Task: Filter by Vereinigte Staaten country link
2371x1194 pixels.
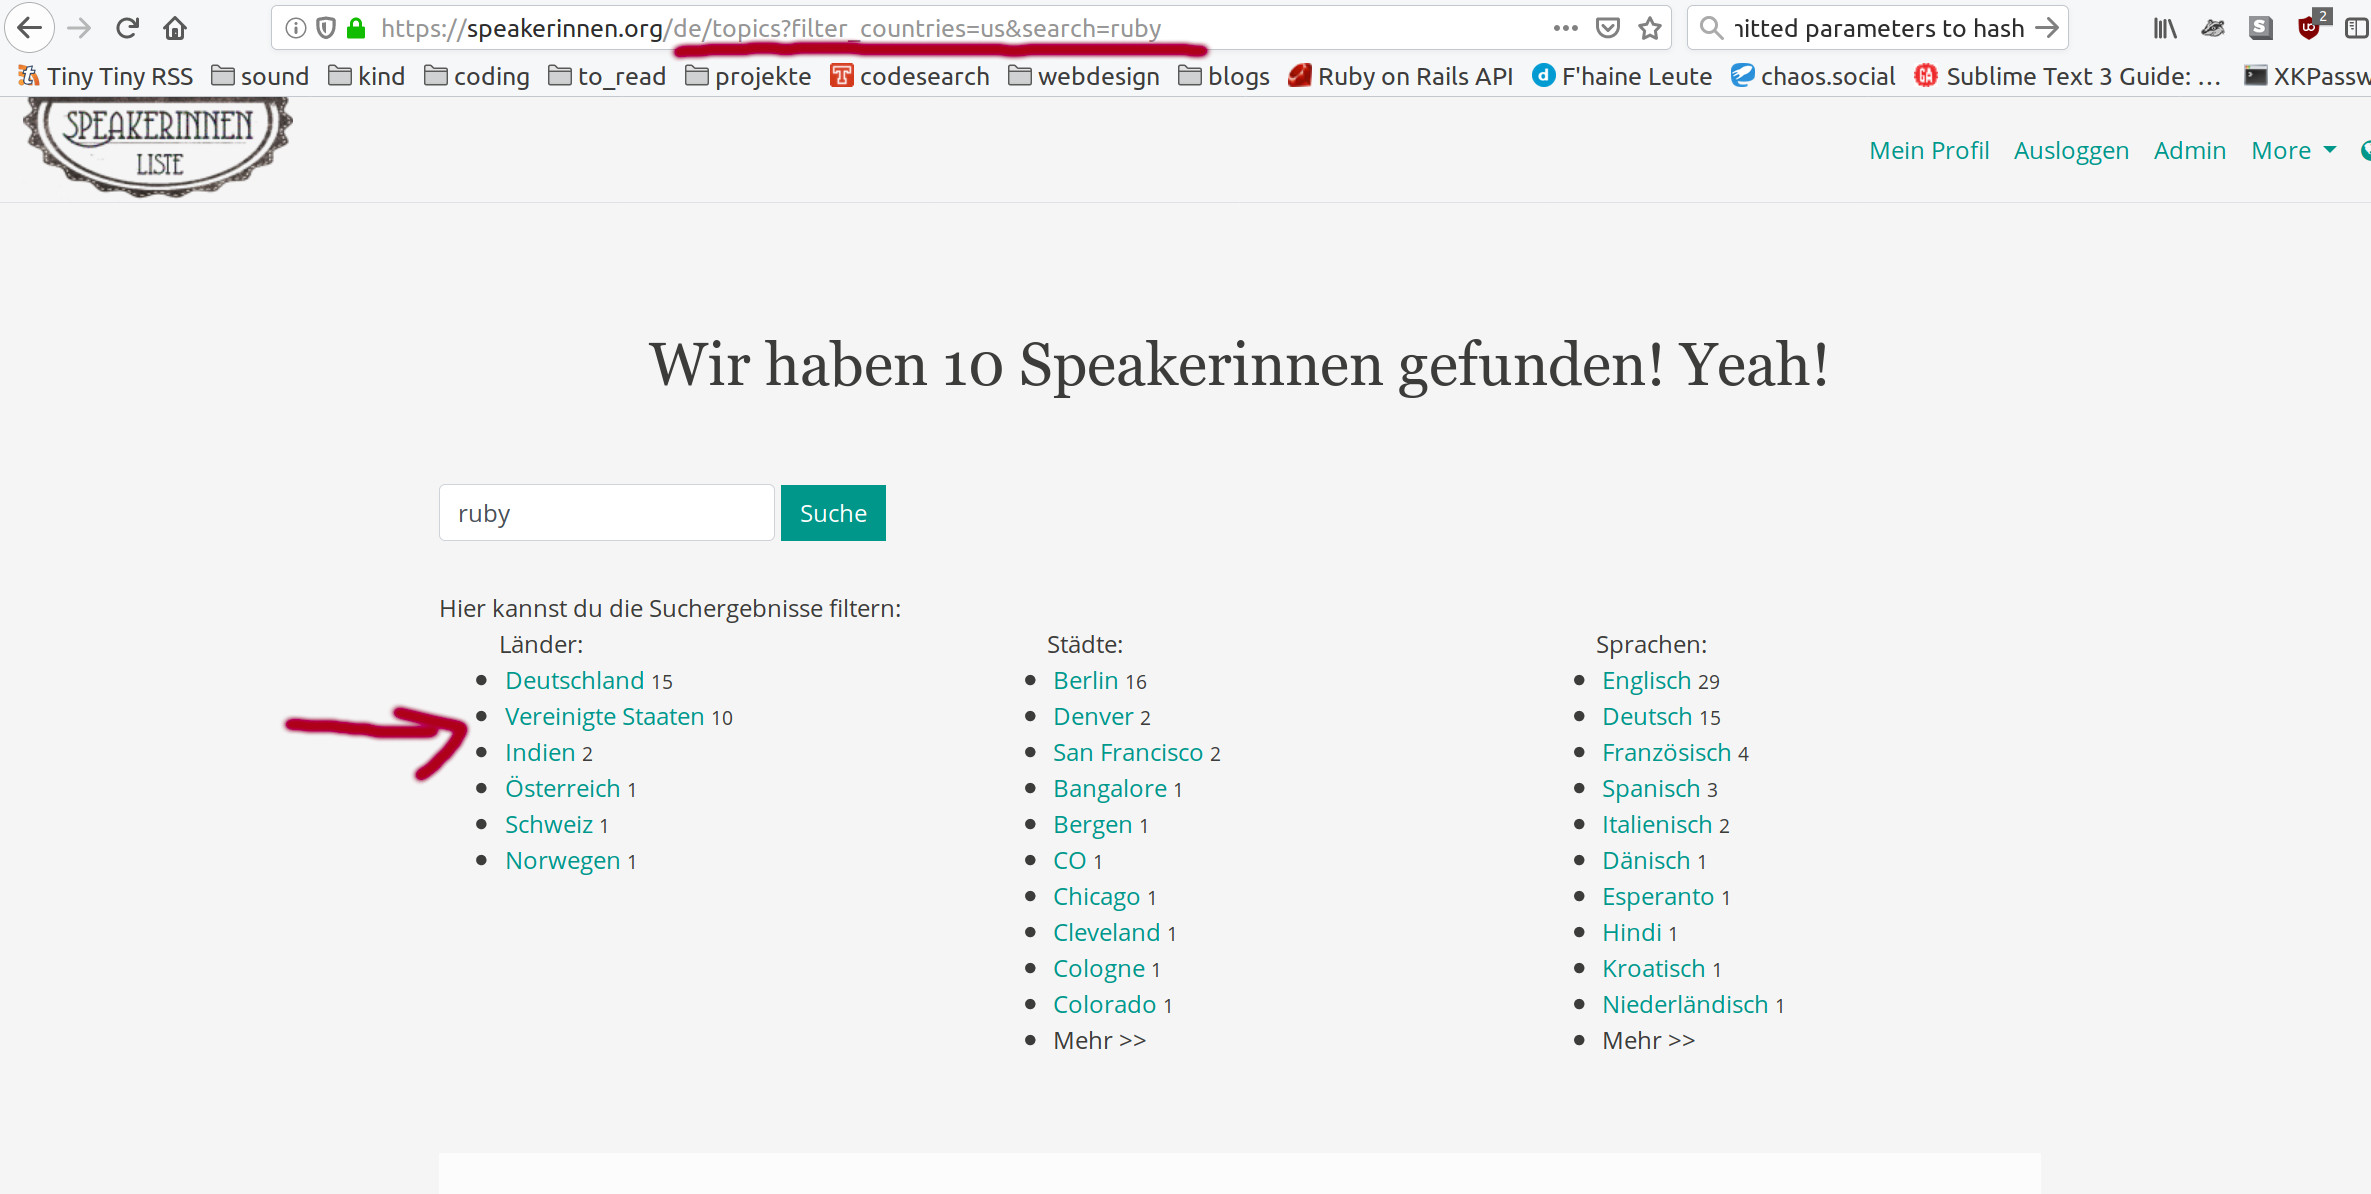Action: [604, 716]
